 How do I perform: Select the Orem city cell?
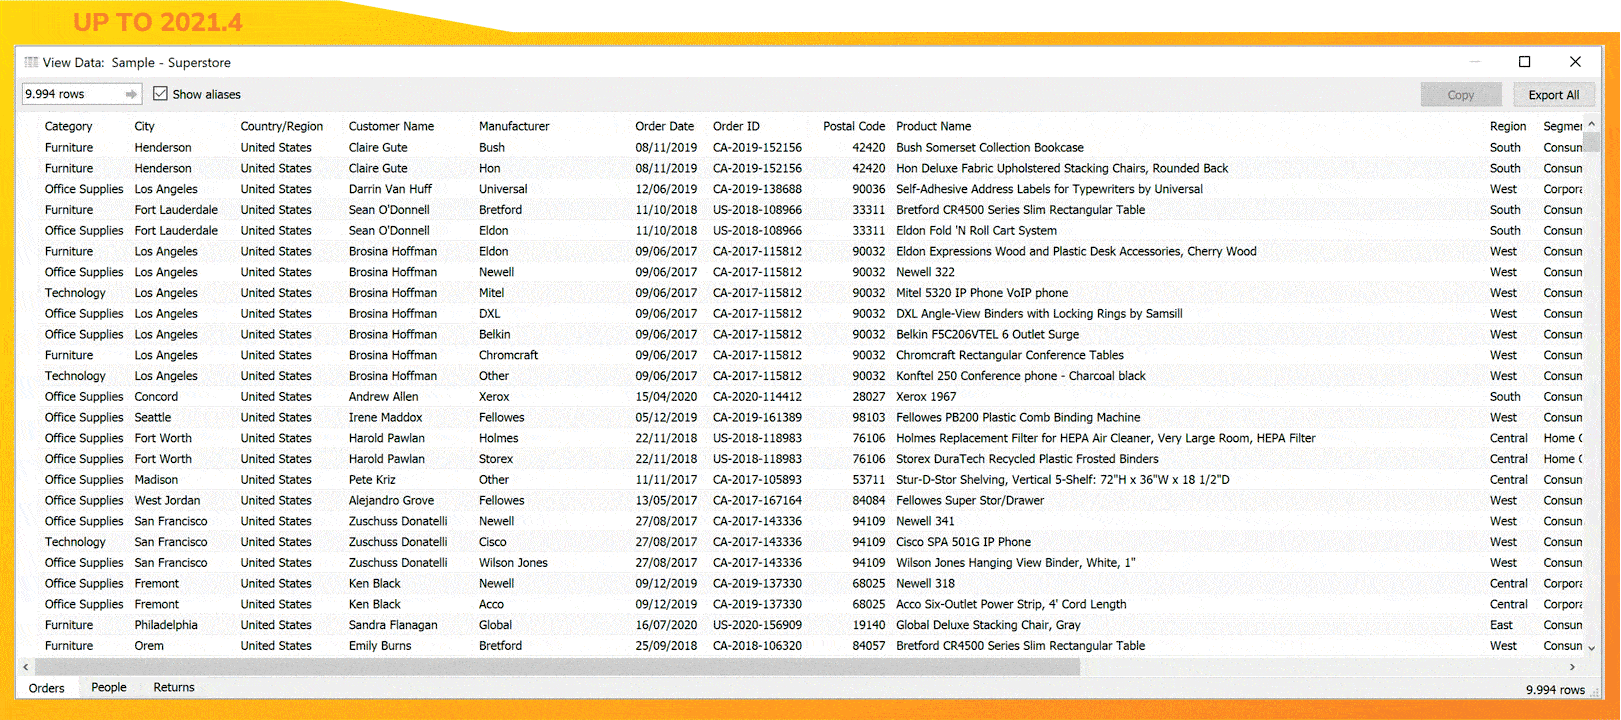[149, 646]
